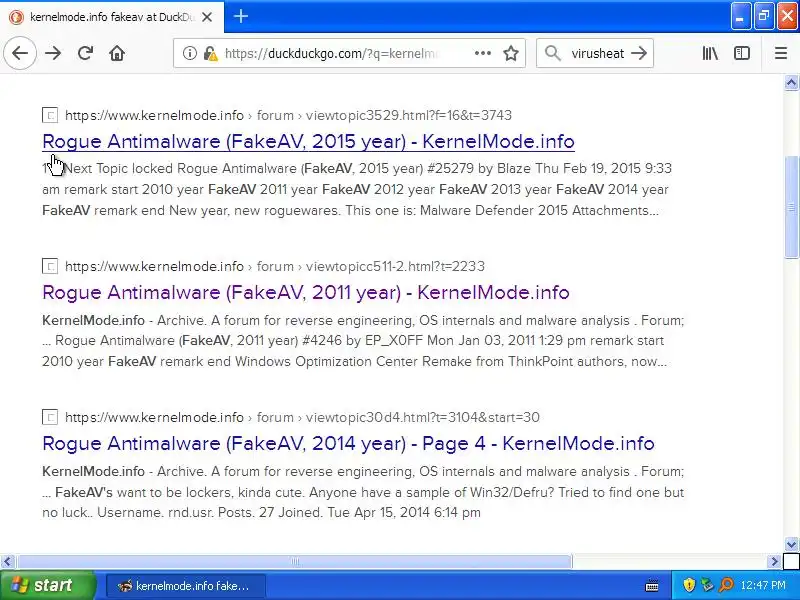Open a new tab with the plus button
The height and width of the screenshot is (600, 800).
point(241,16)
